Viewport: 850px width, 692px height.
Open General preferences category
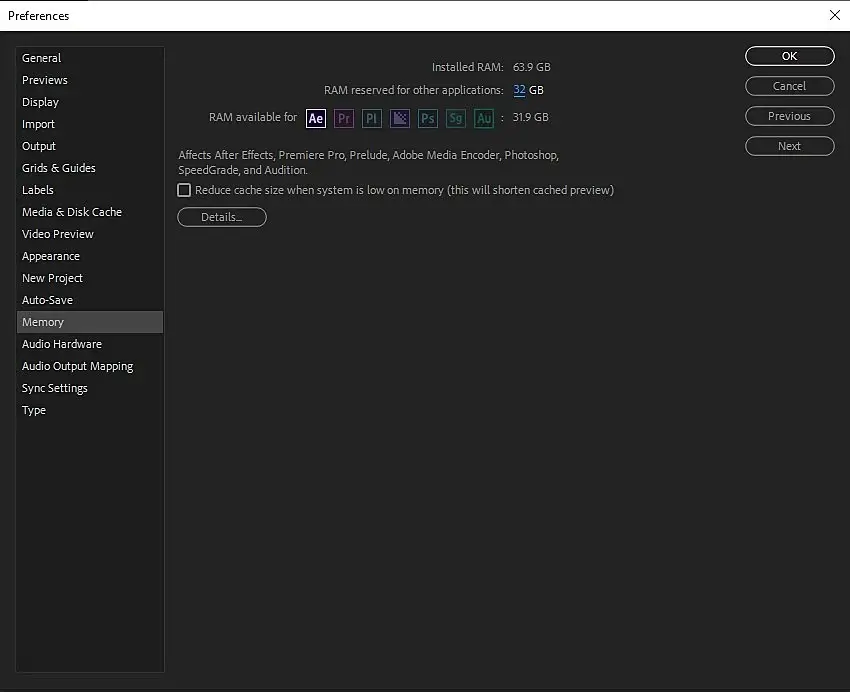[90, 58]
